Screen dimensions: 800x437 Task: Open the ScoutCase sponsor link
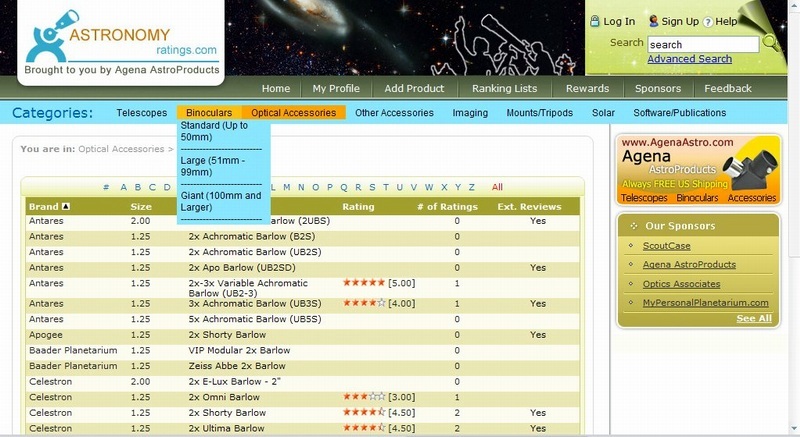coord(666,246)
